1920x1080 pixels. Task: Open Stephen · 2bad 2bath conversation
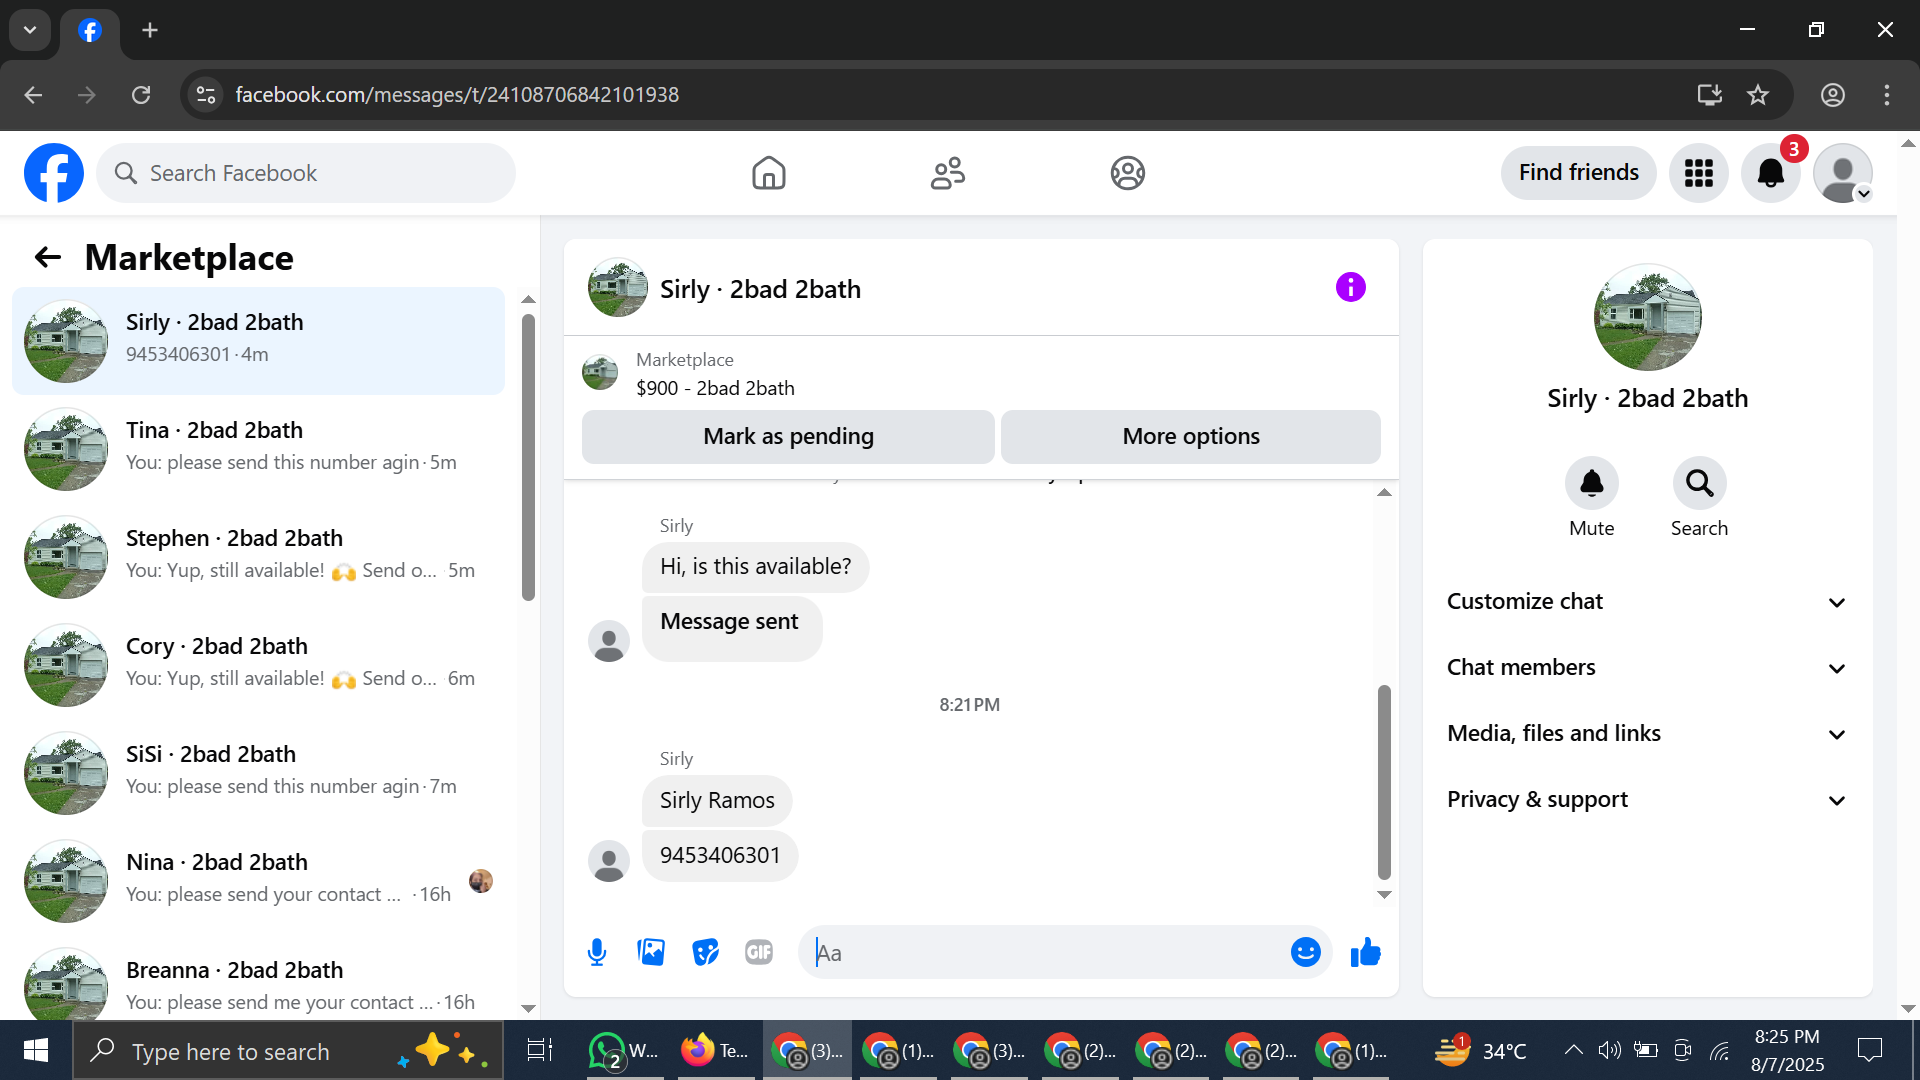point(258,557)
